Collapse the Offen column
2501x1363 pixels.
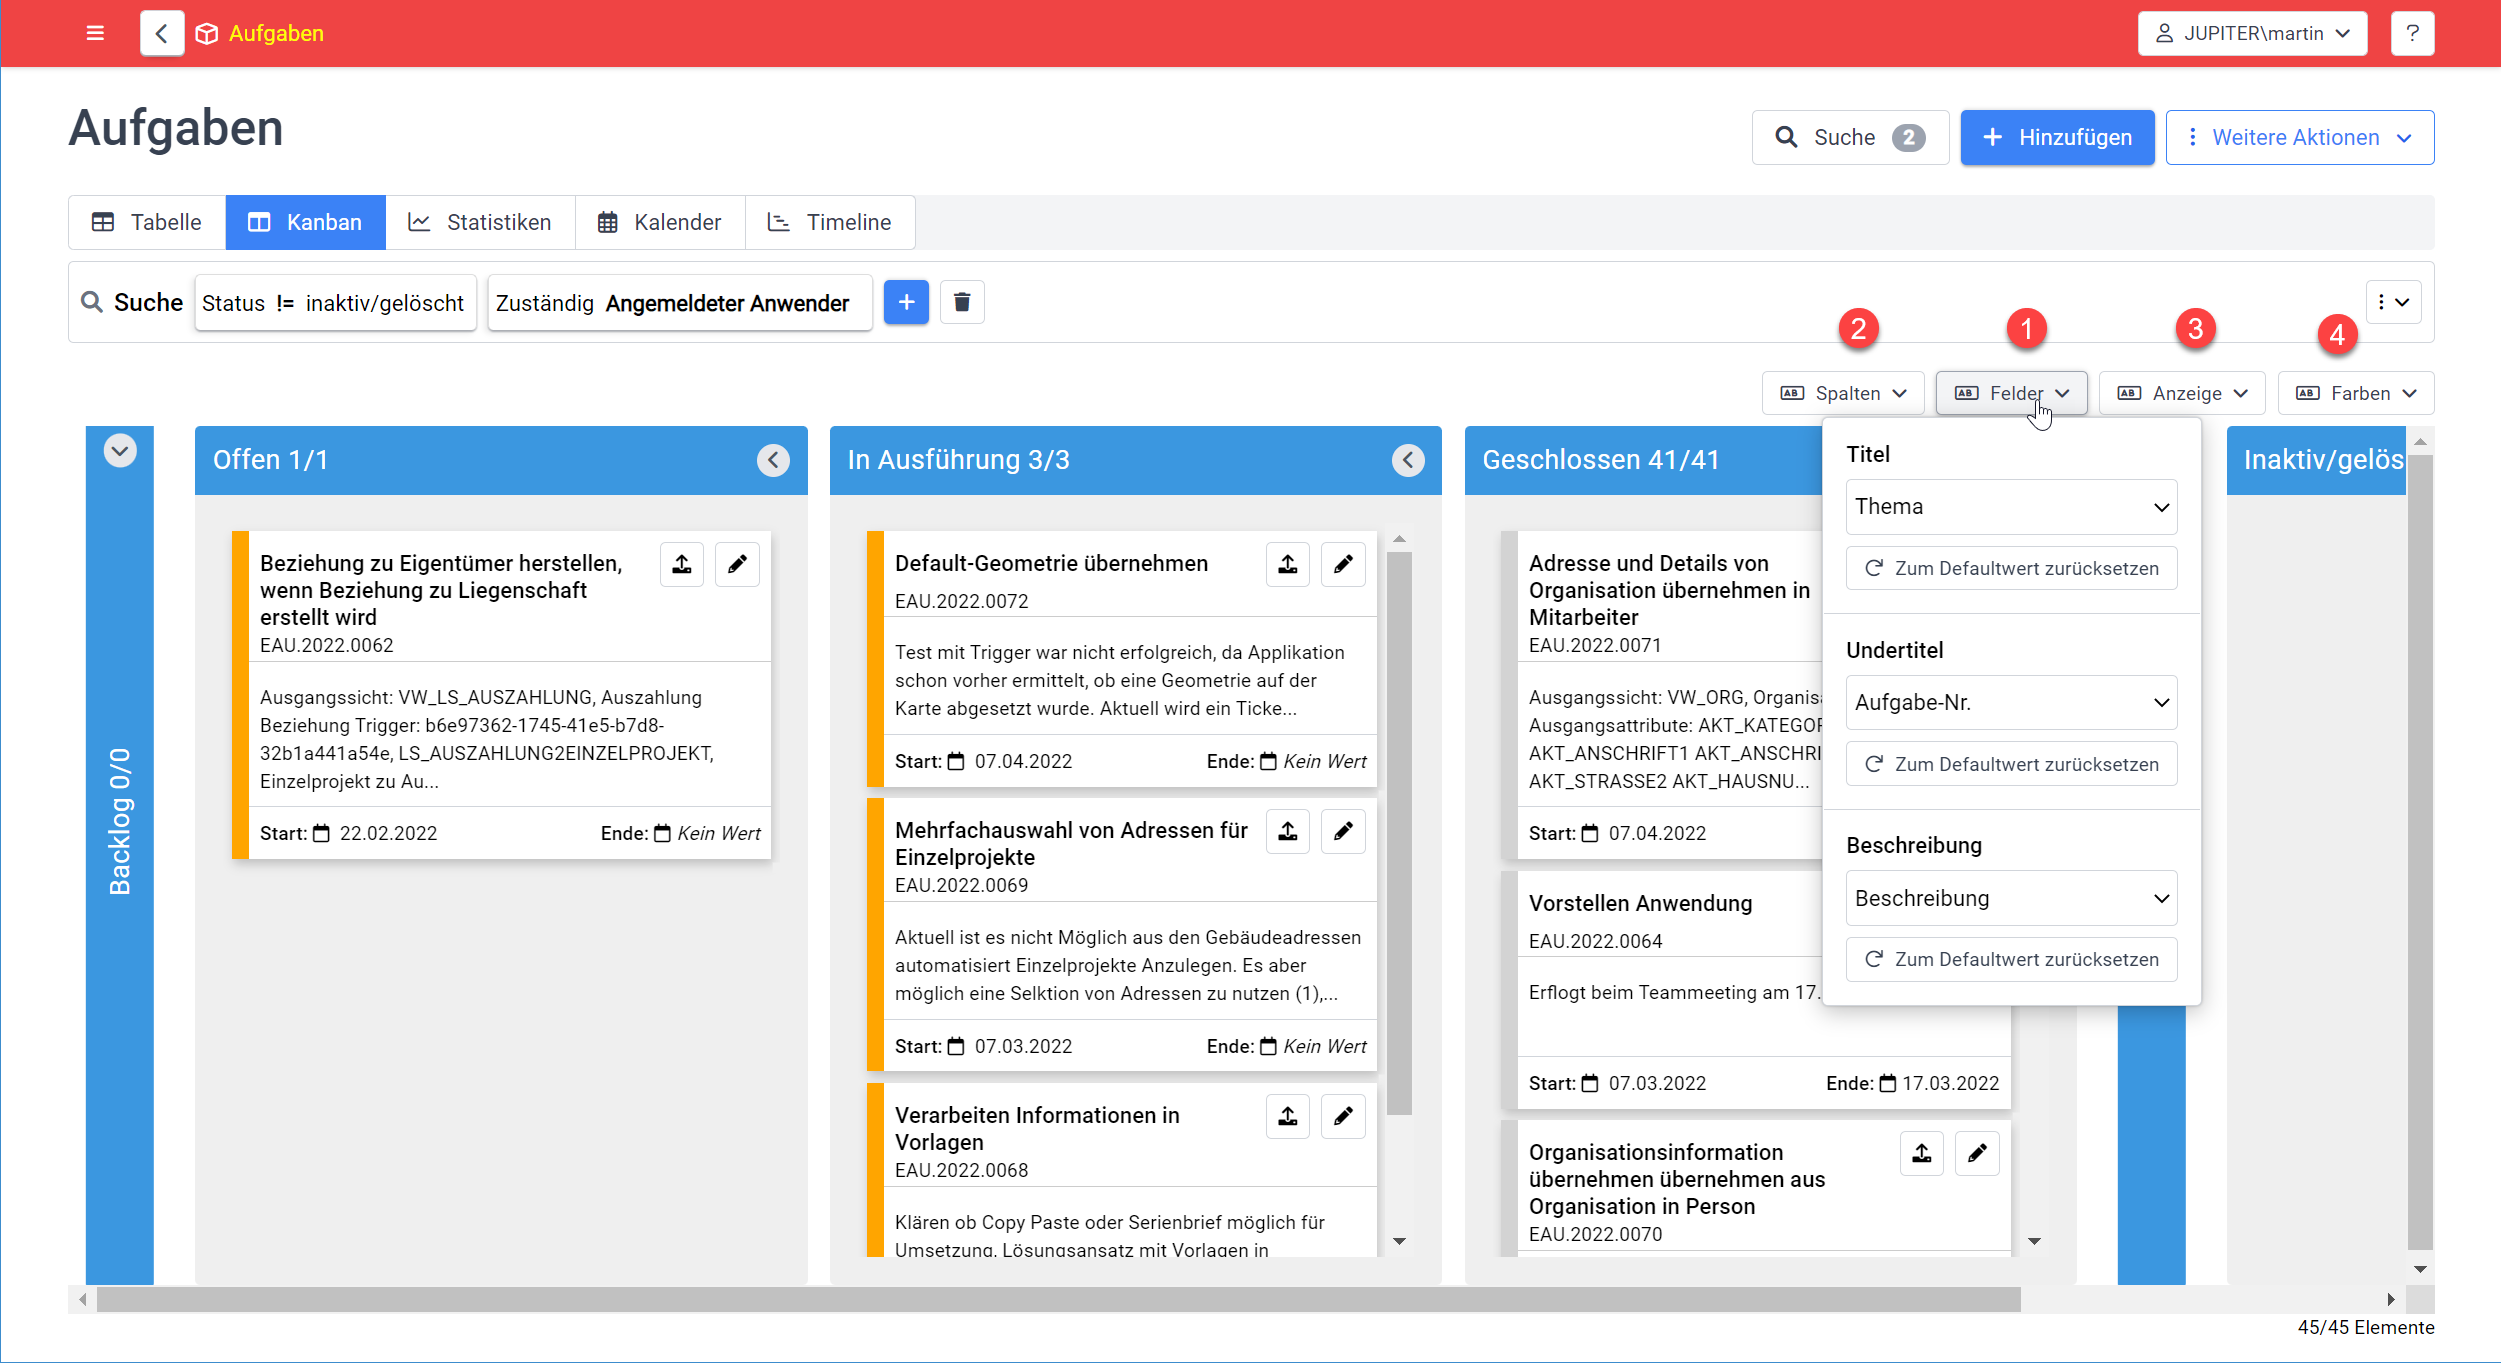point(773,460)
